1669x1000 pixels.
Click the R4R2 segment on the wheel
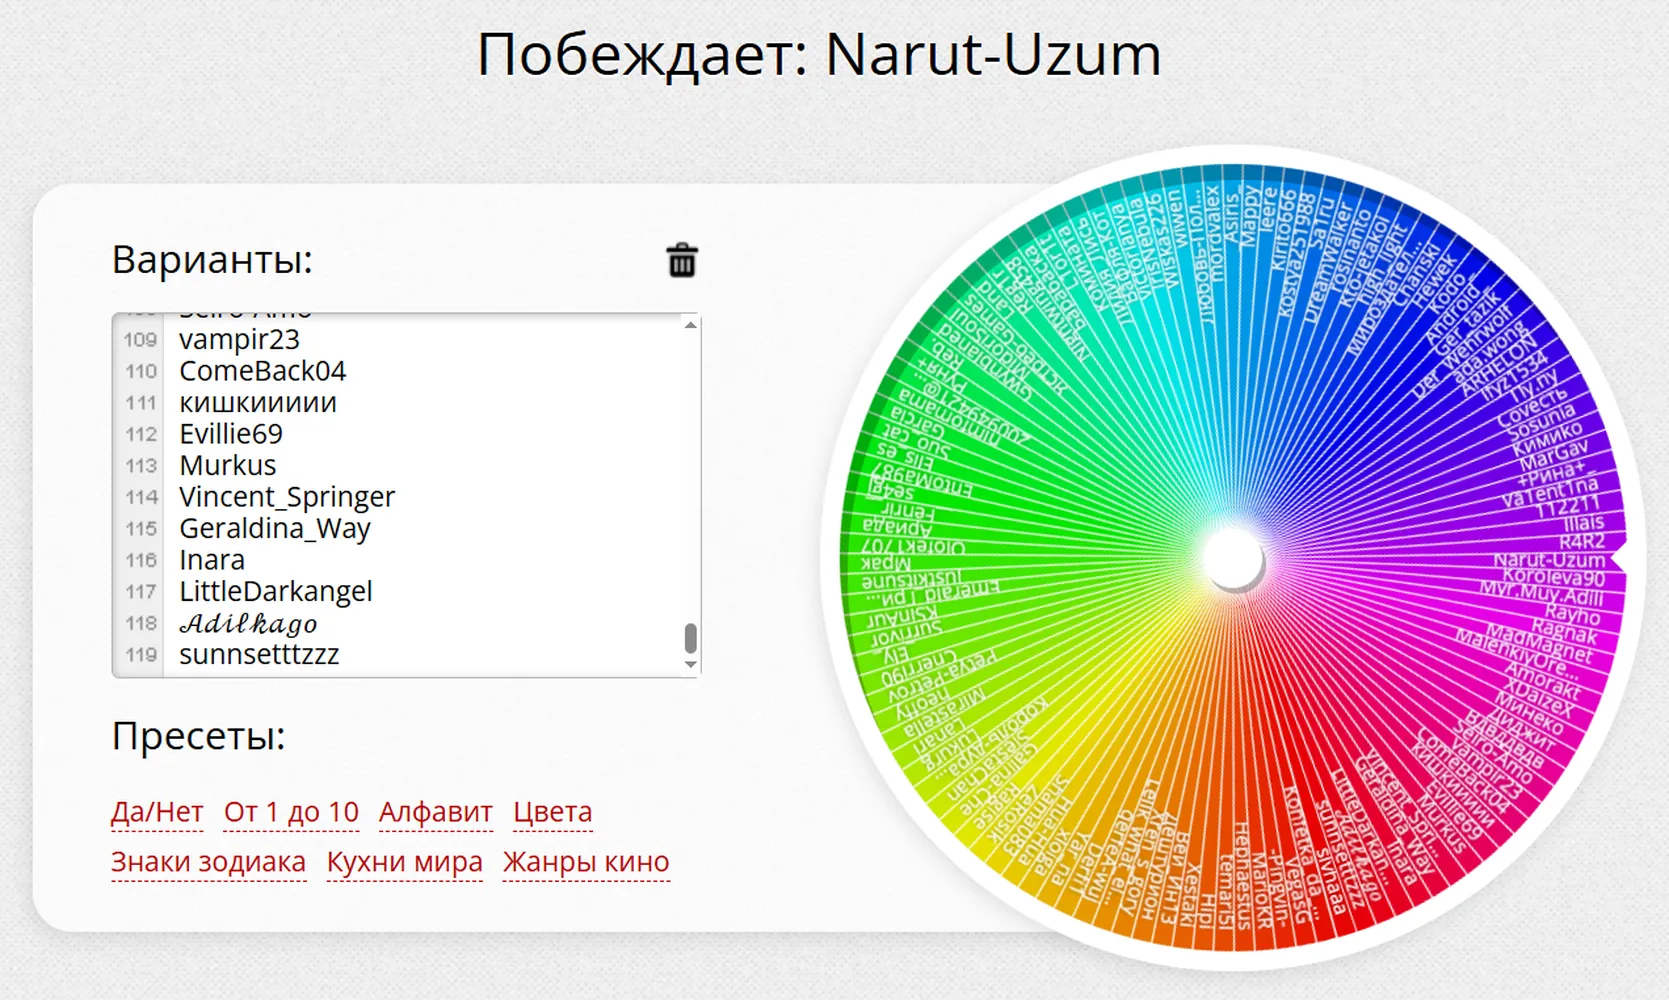click(x=1581, y=542)
